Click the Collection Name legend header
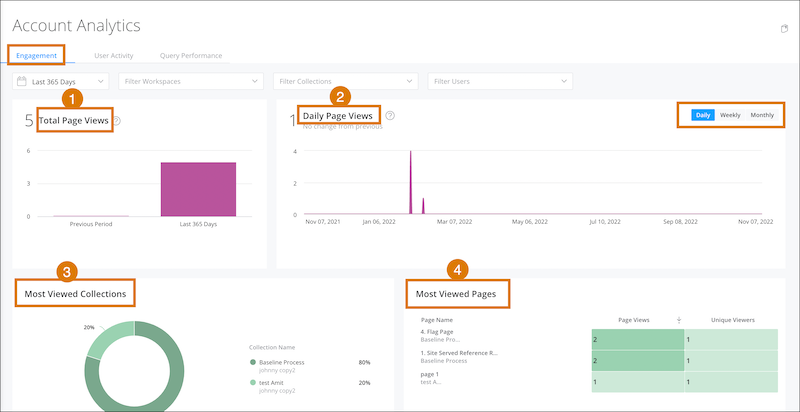 272,347
